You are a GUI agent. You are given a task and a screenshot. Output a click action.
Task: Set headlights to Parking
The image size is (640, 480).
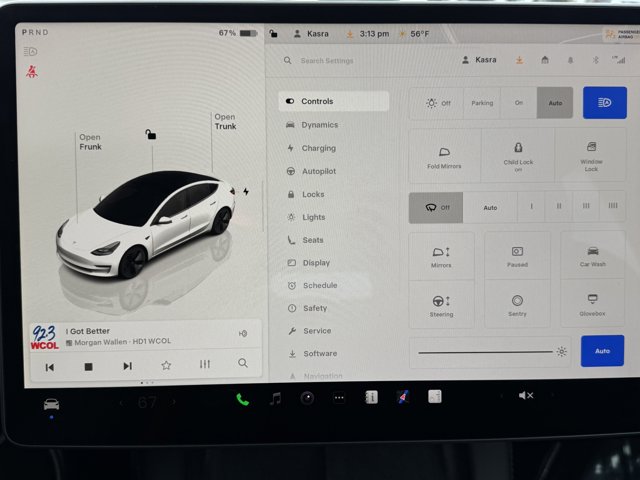[x=482, y=103]
